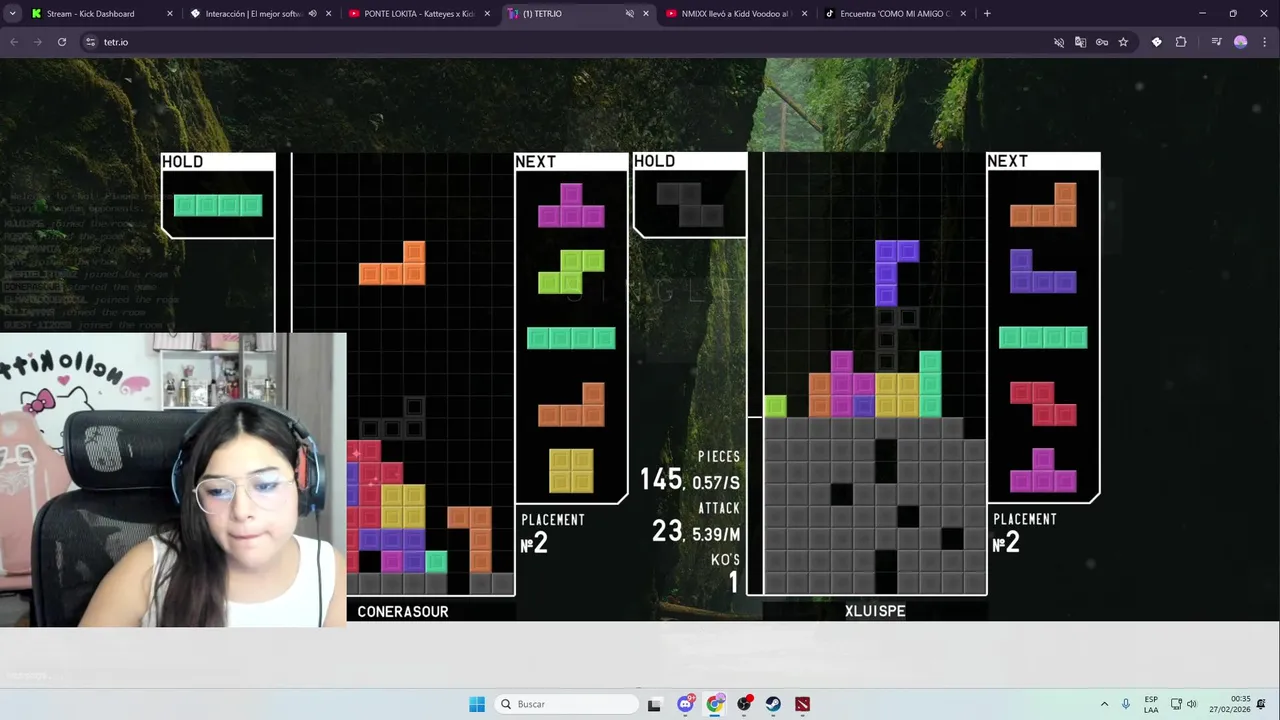
Task: Click the purple T piece atop CONERASOUR's NEXT queue
Action: [x=571, y=205]
